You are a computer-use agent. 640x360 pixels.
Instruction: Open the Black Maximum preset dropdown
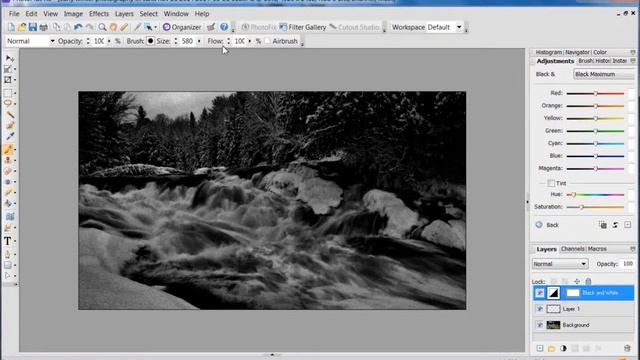[604, 74]
